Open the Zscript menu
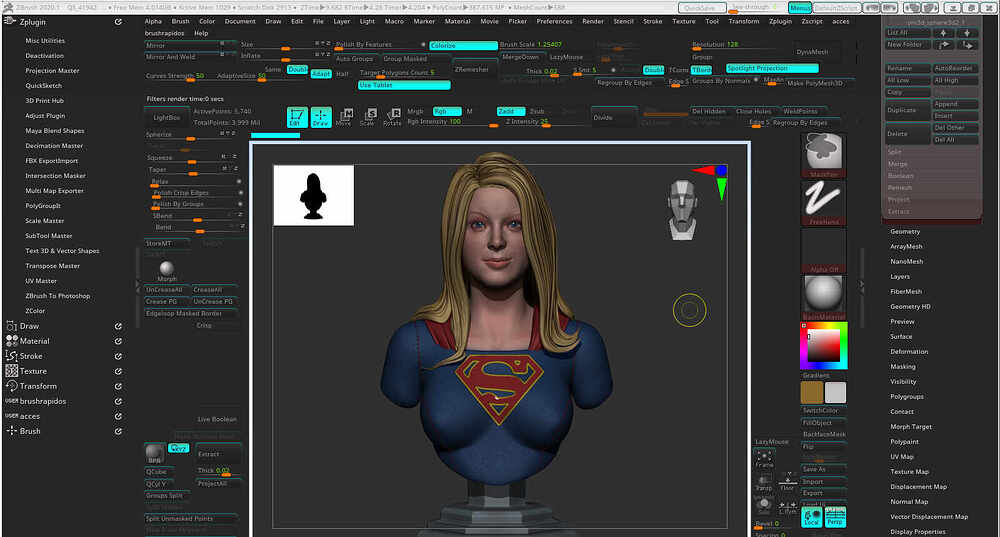The height and width of the screenshot is (537, 1000). tap(812, 21)
